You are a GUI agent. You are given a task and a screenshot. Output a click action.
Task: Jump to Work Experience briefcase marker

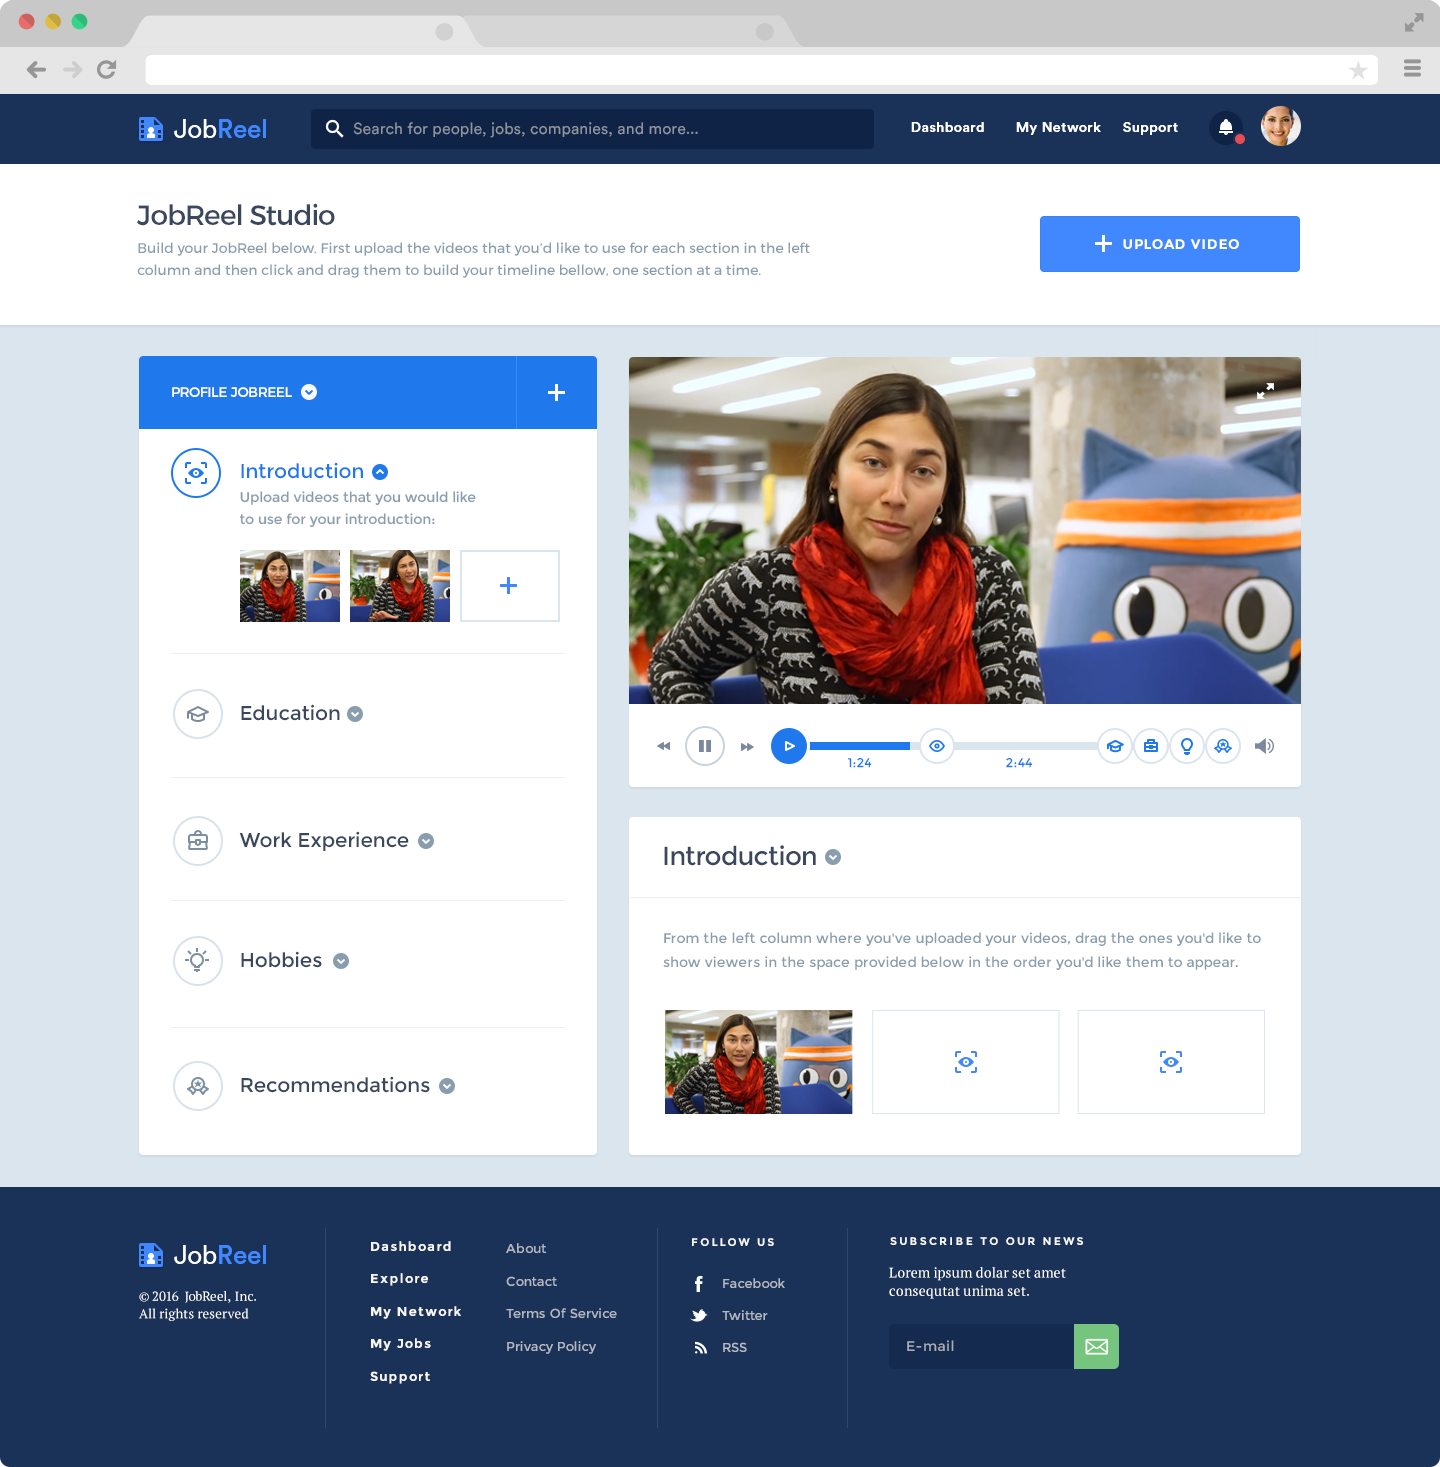pyautogui.click(x=1151, y=746)
